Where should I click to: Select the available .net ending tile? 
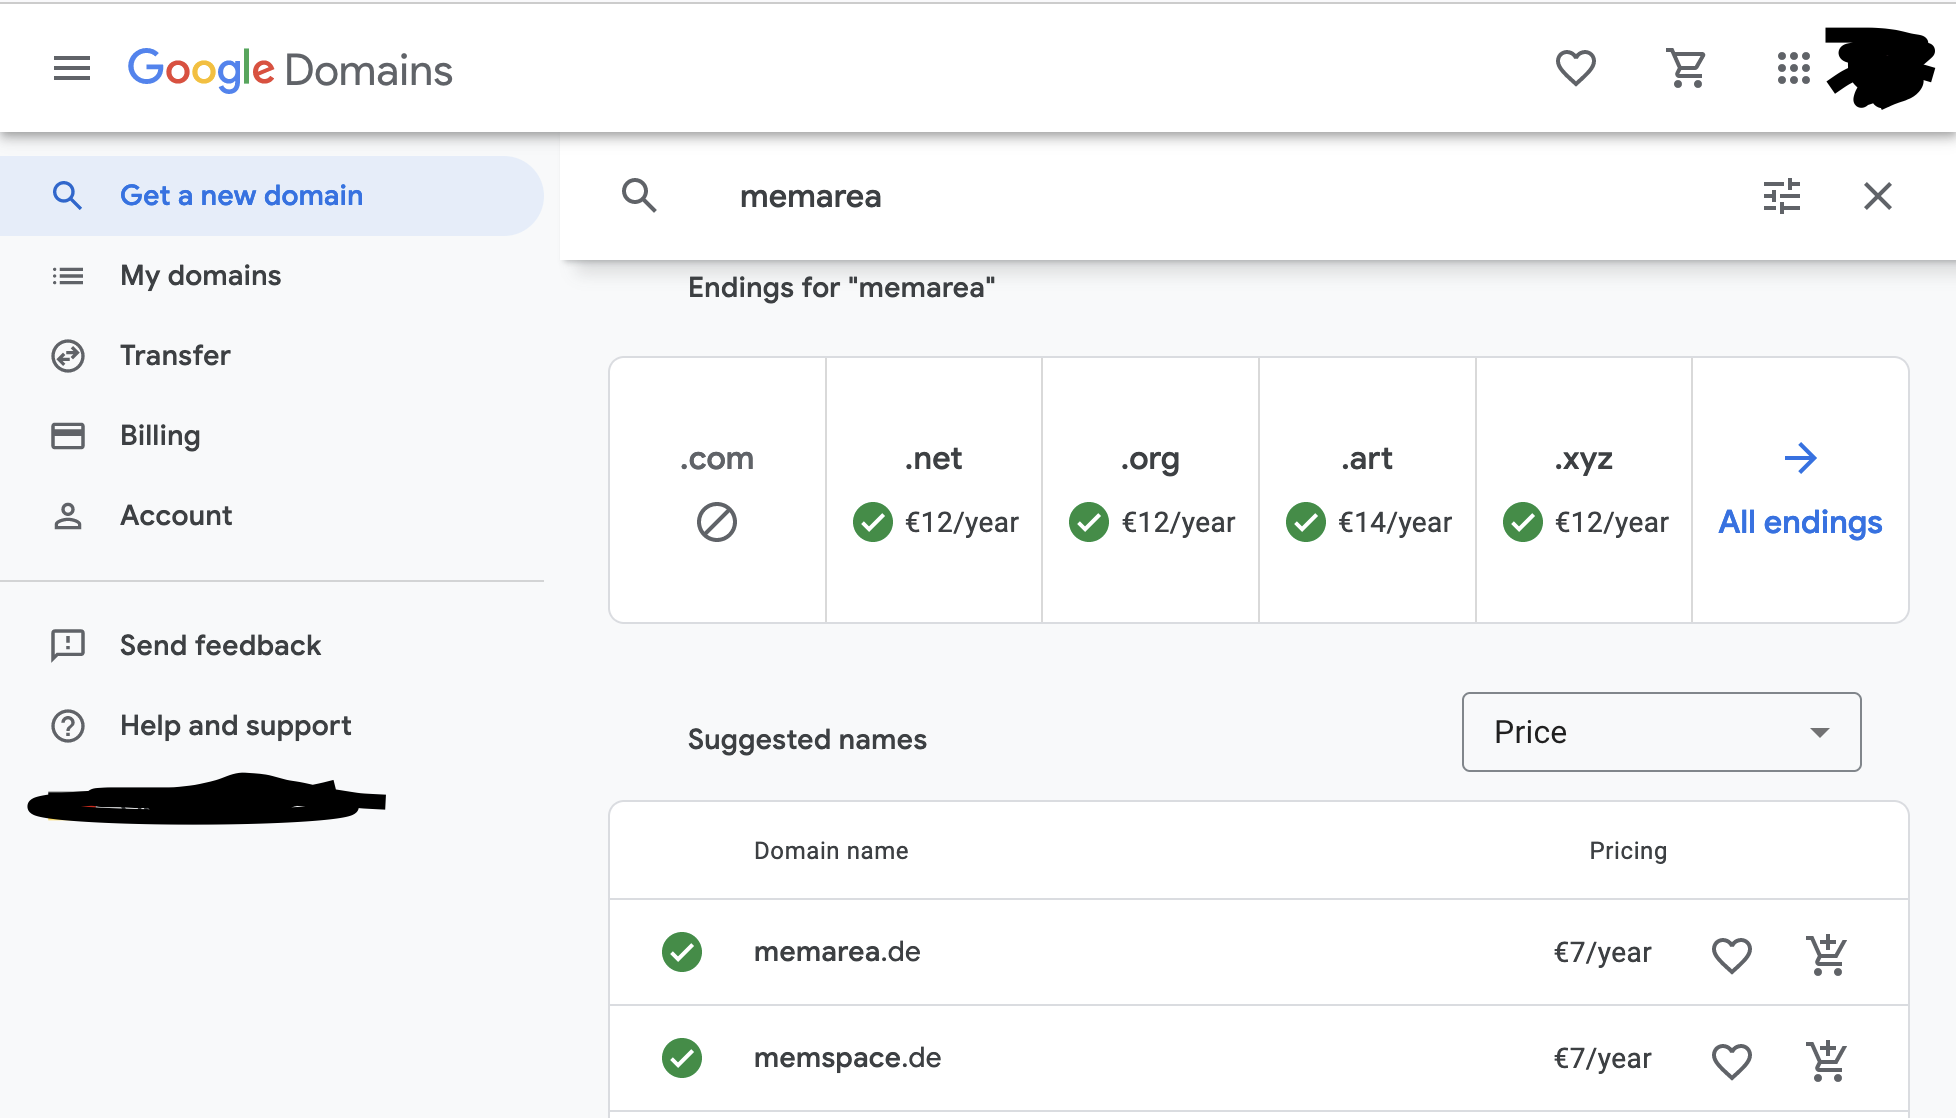coord(934,490)
